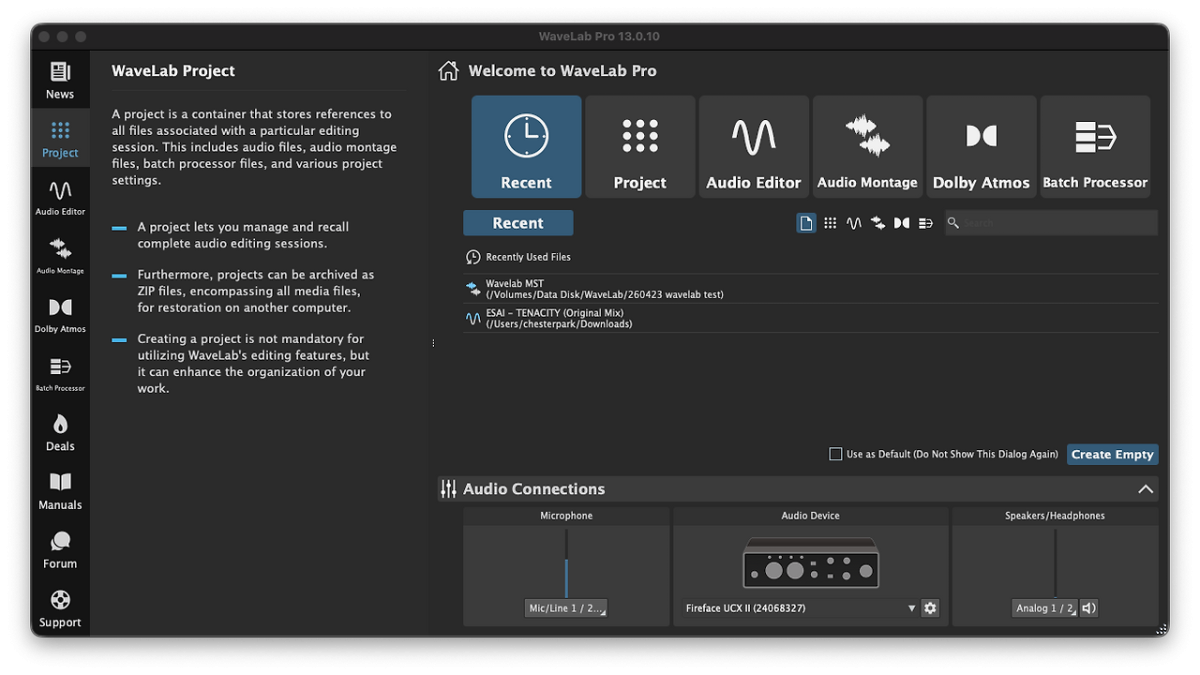Filter recent list by project grid icon
The width and height of the screenshot is (1200, 675).
click(830, 223)
